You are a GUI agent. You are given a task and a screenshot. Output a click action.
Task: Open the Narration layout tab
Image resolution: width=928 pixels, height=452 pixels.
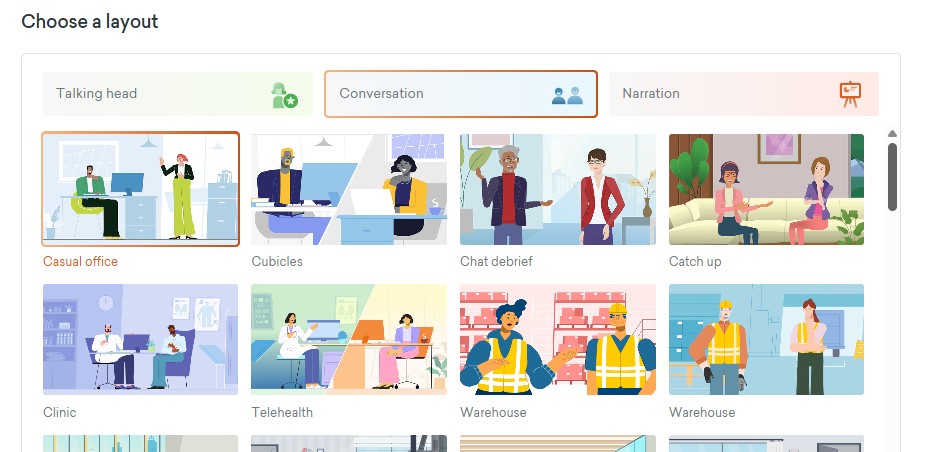point(744,94)
